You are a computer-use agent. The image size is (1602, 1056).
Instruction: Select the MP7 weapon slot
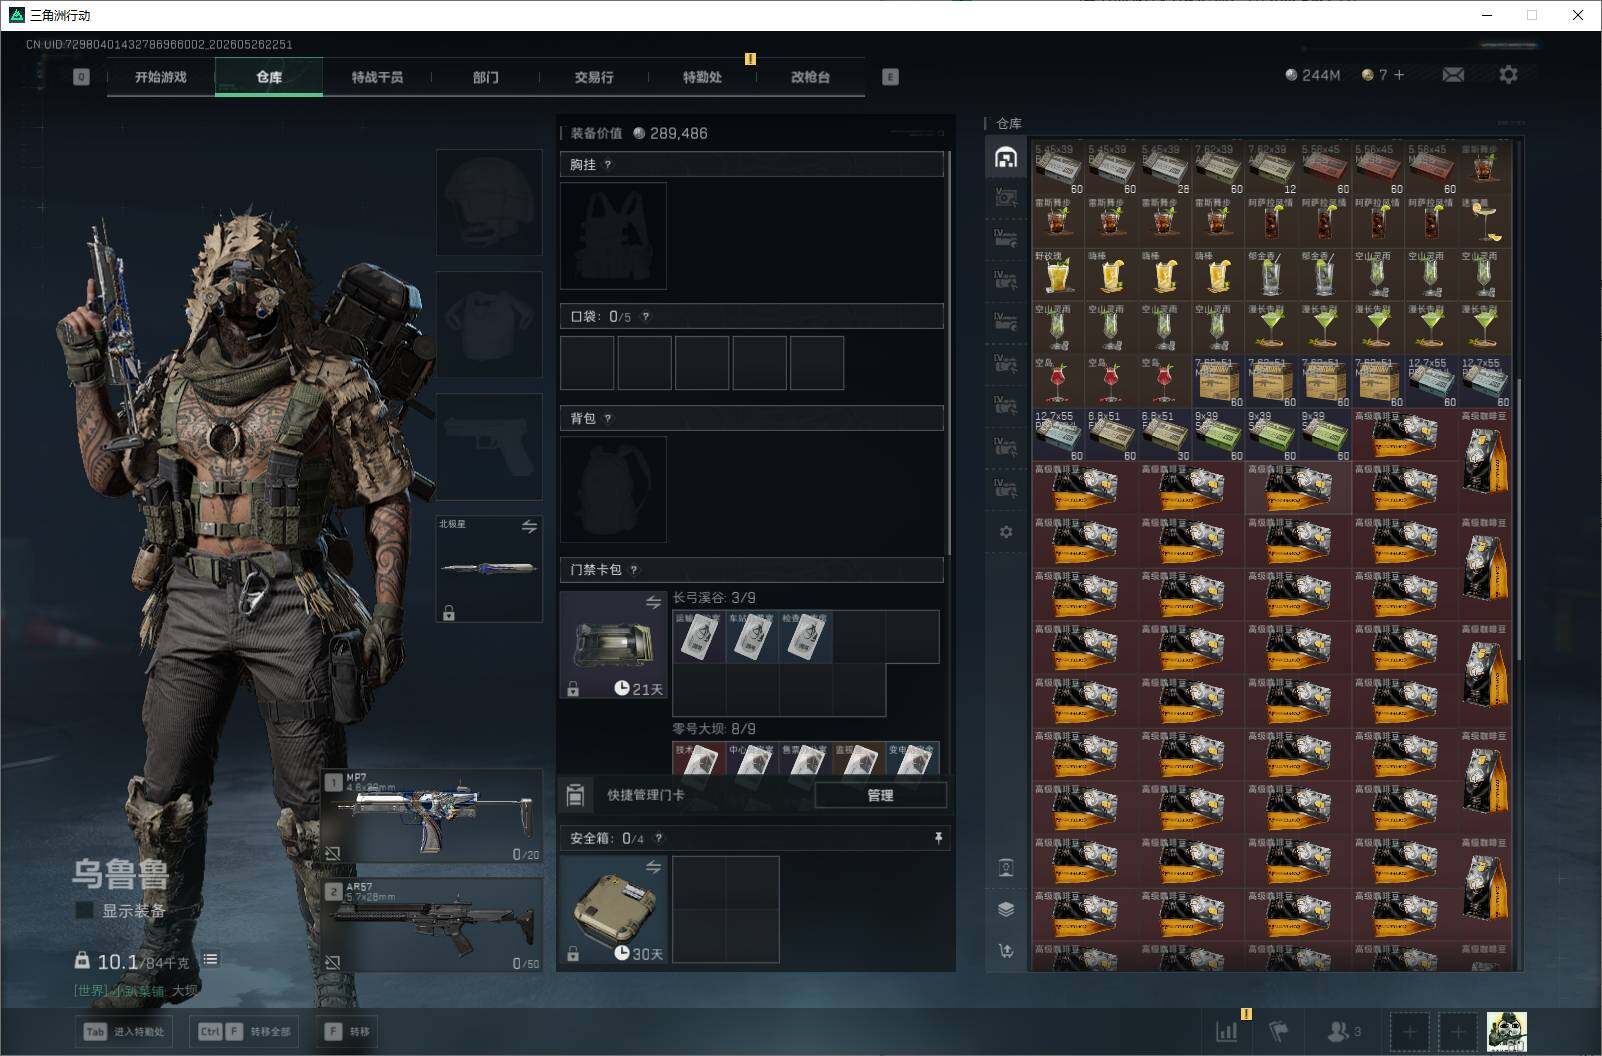pyautogui.click(x=432, y=817)
